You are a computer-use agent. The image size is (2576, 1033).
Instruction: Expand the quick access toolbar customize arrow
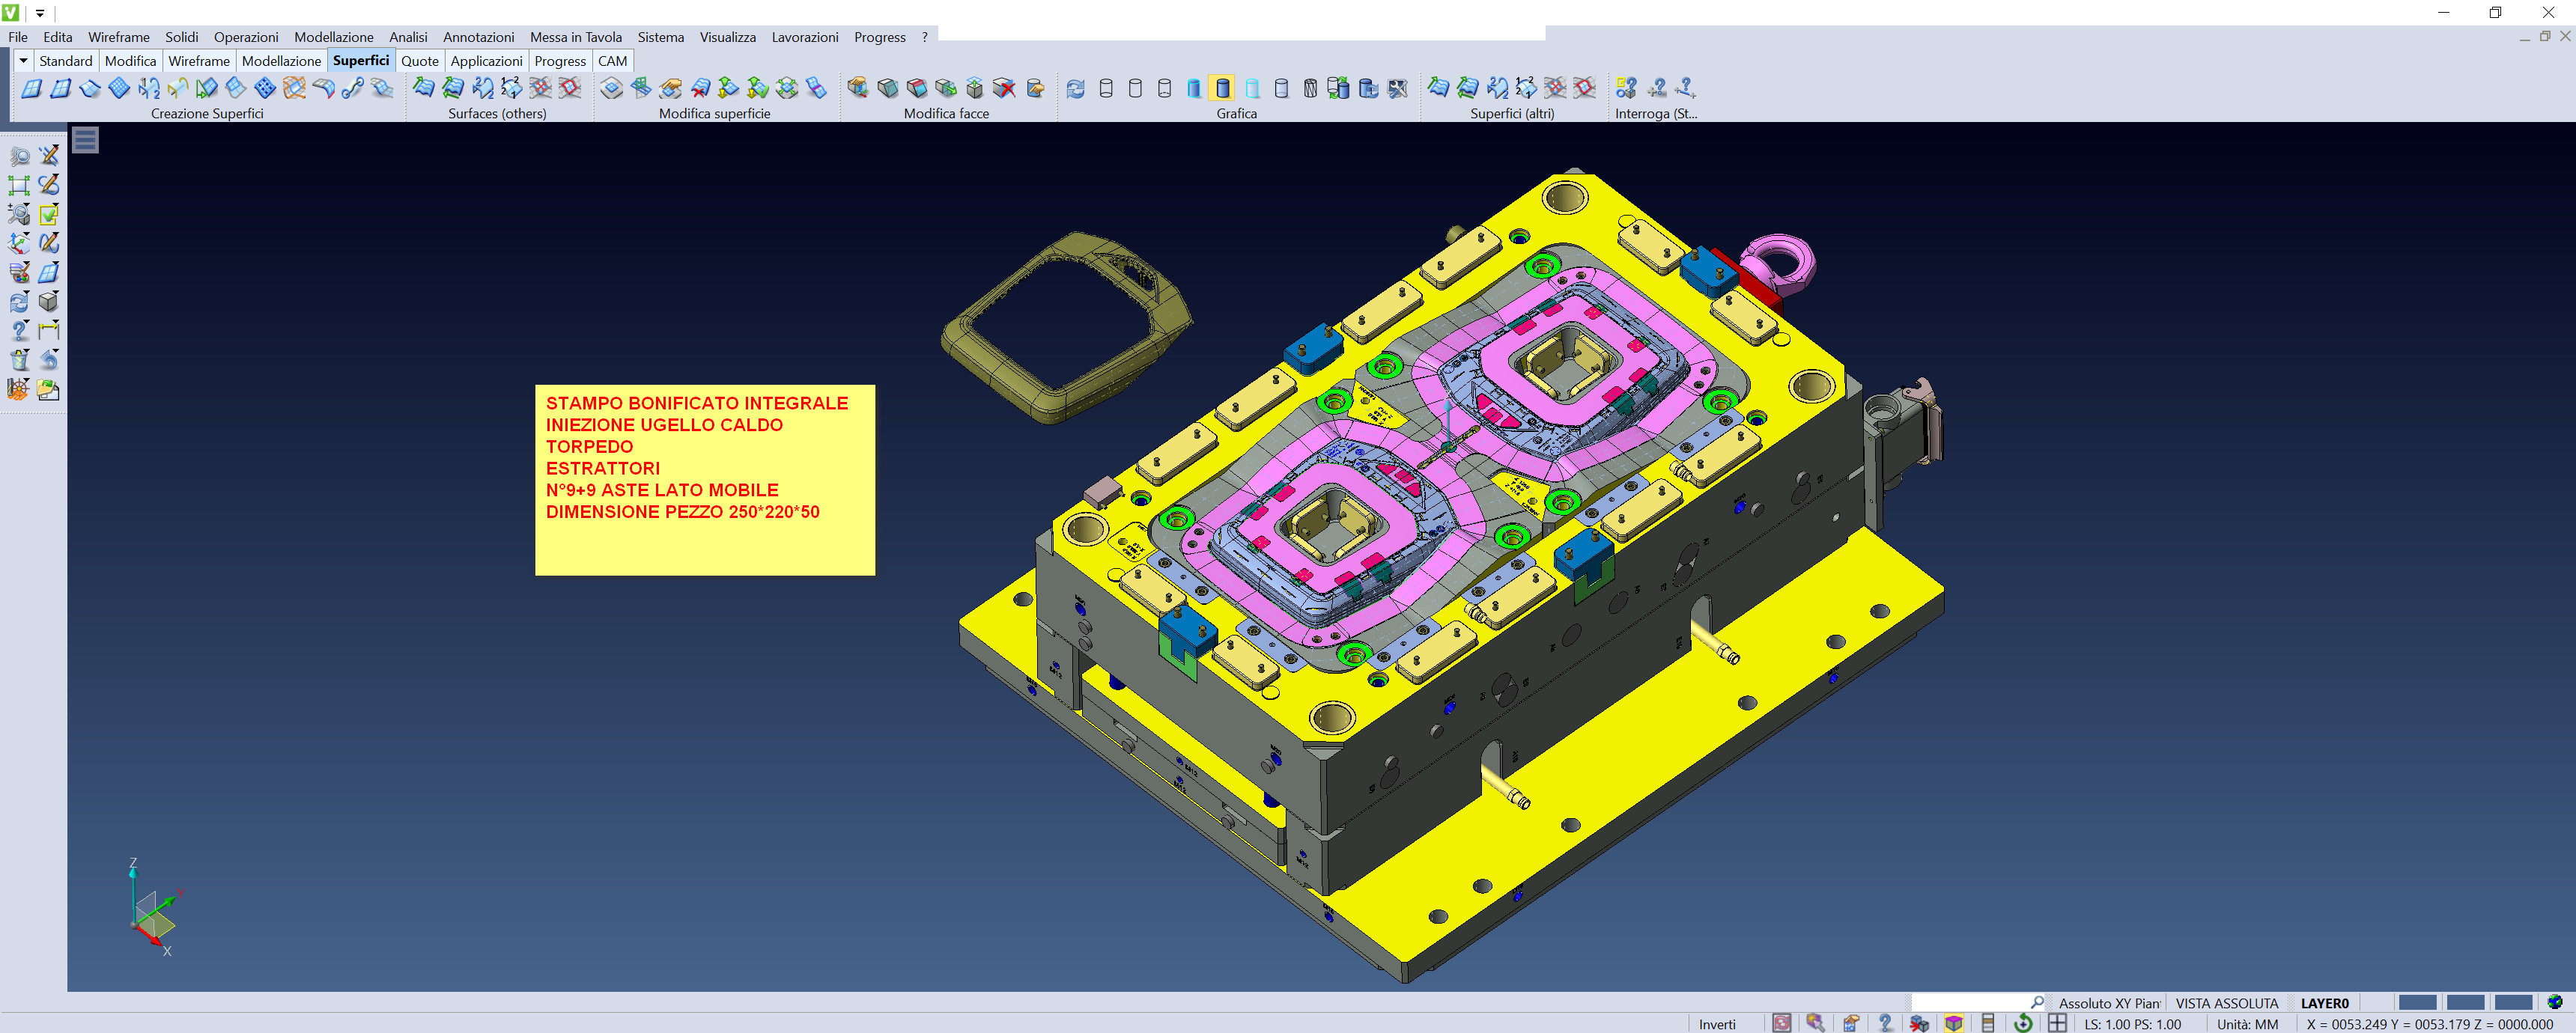(40, 13)
